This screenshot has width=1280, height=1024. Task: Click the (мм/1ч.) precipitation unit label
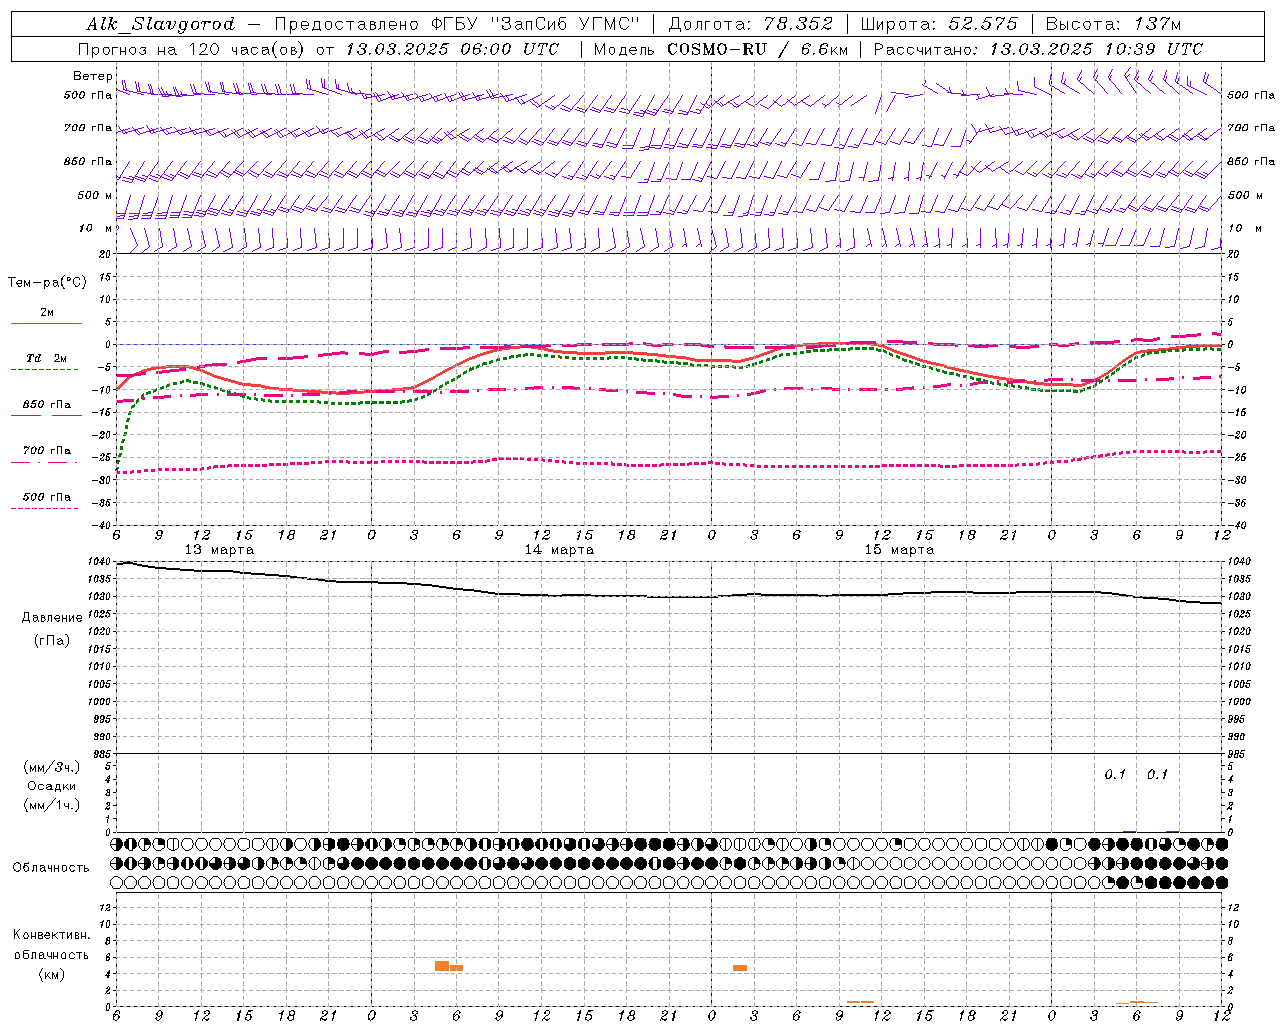51,805
